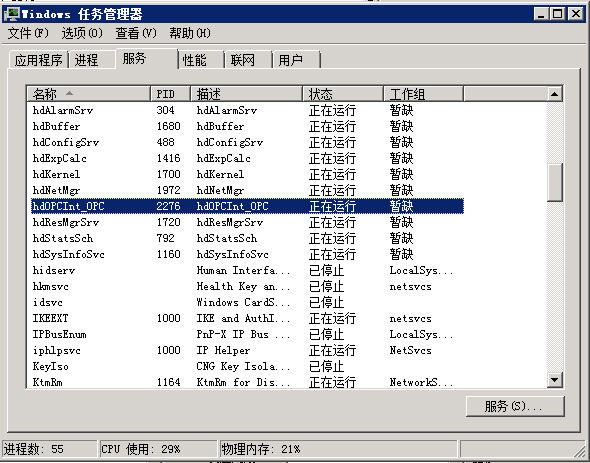Open the 帮助(H) menu
The height and width of the screenshot is (463, 590).
190,33
